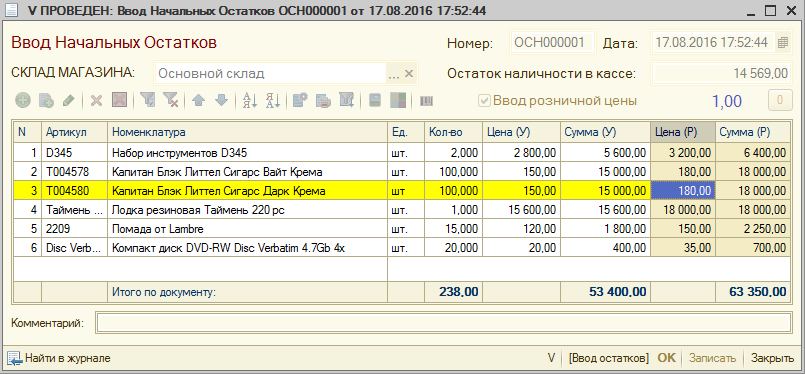Click the move row up arrow
The height and width of the screenshot is (374, 805).
pos(199,100)
